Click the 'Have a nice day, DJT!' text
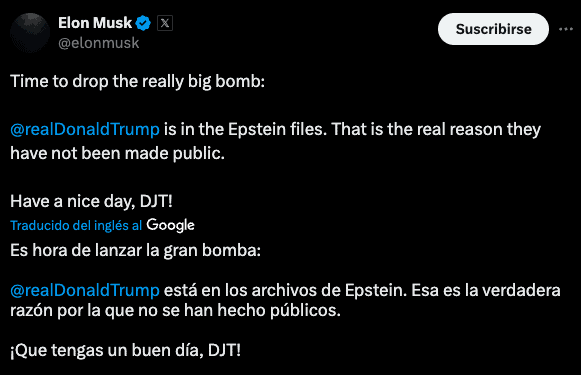Image resolution: width=581 pixels, height=375 pixels. click(x=92, y=202)
